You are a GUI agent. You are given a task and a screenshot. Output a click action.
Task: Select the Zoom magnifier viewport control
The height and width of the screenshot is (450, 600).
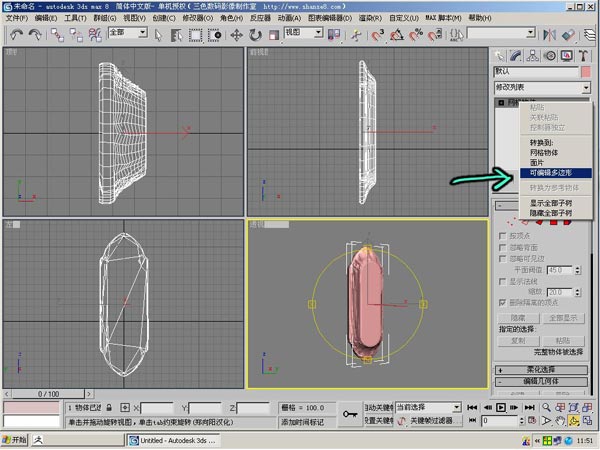click(x=546, y=408)
